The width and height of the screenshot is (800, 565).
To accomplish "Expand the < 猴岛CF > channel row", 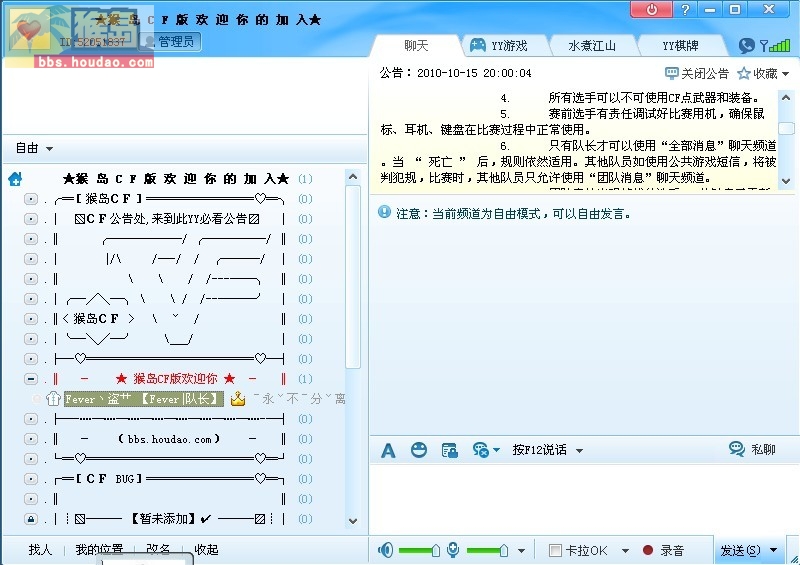I will (31, 319).
